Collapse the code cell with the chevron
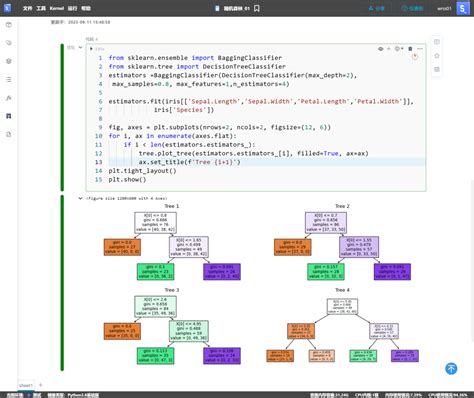 (x=80, y=47)
